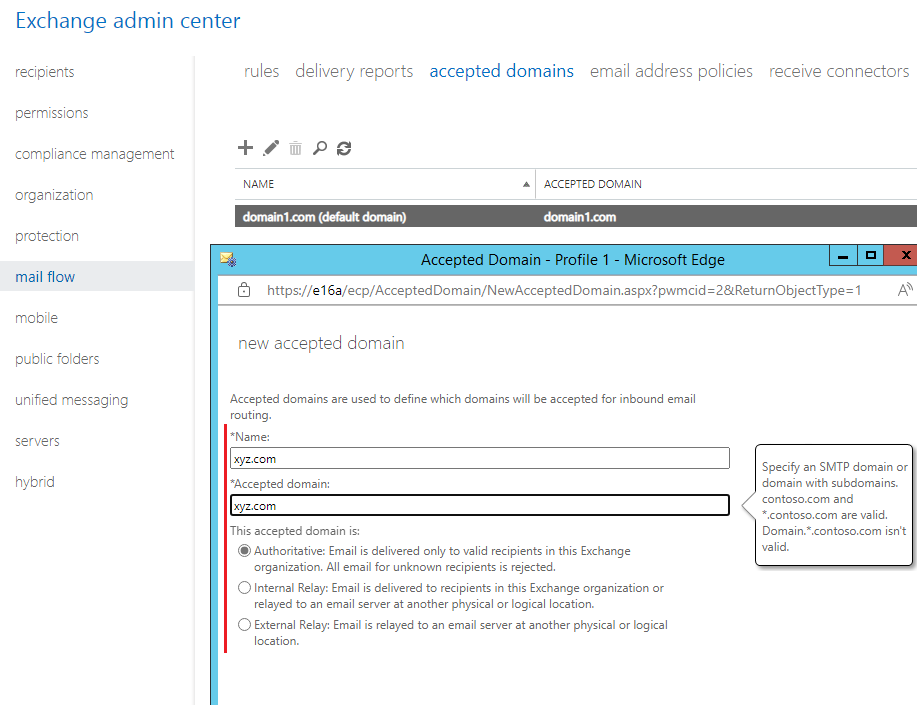Open protection in the sidebar
917x705 pixels.
tap(47, 236)
